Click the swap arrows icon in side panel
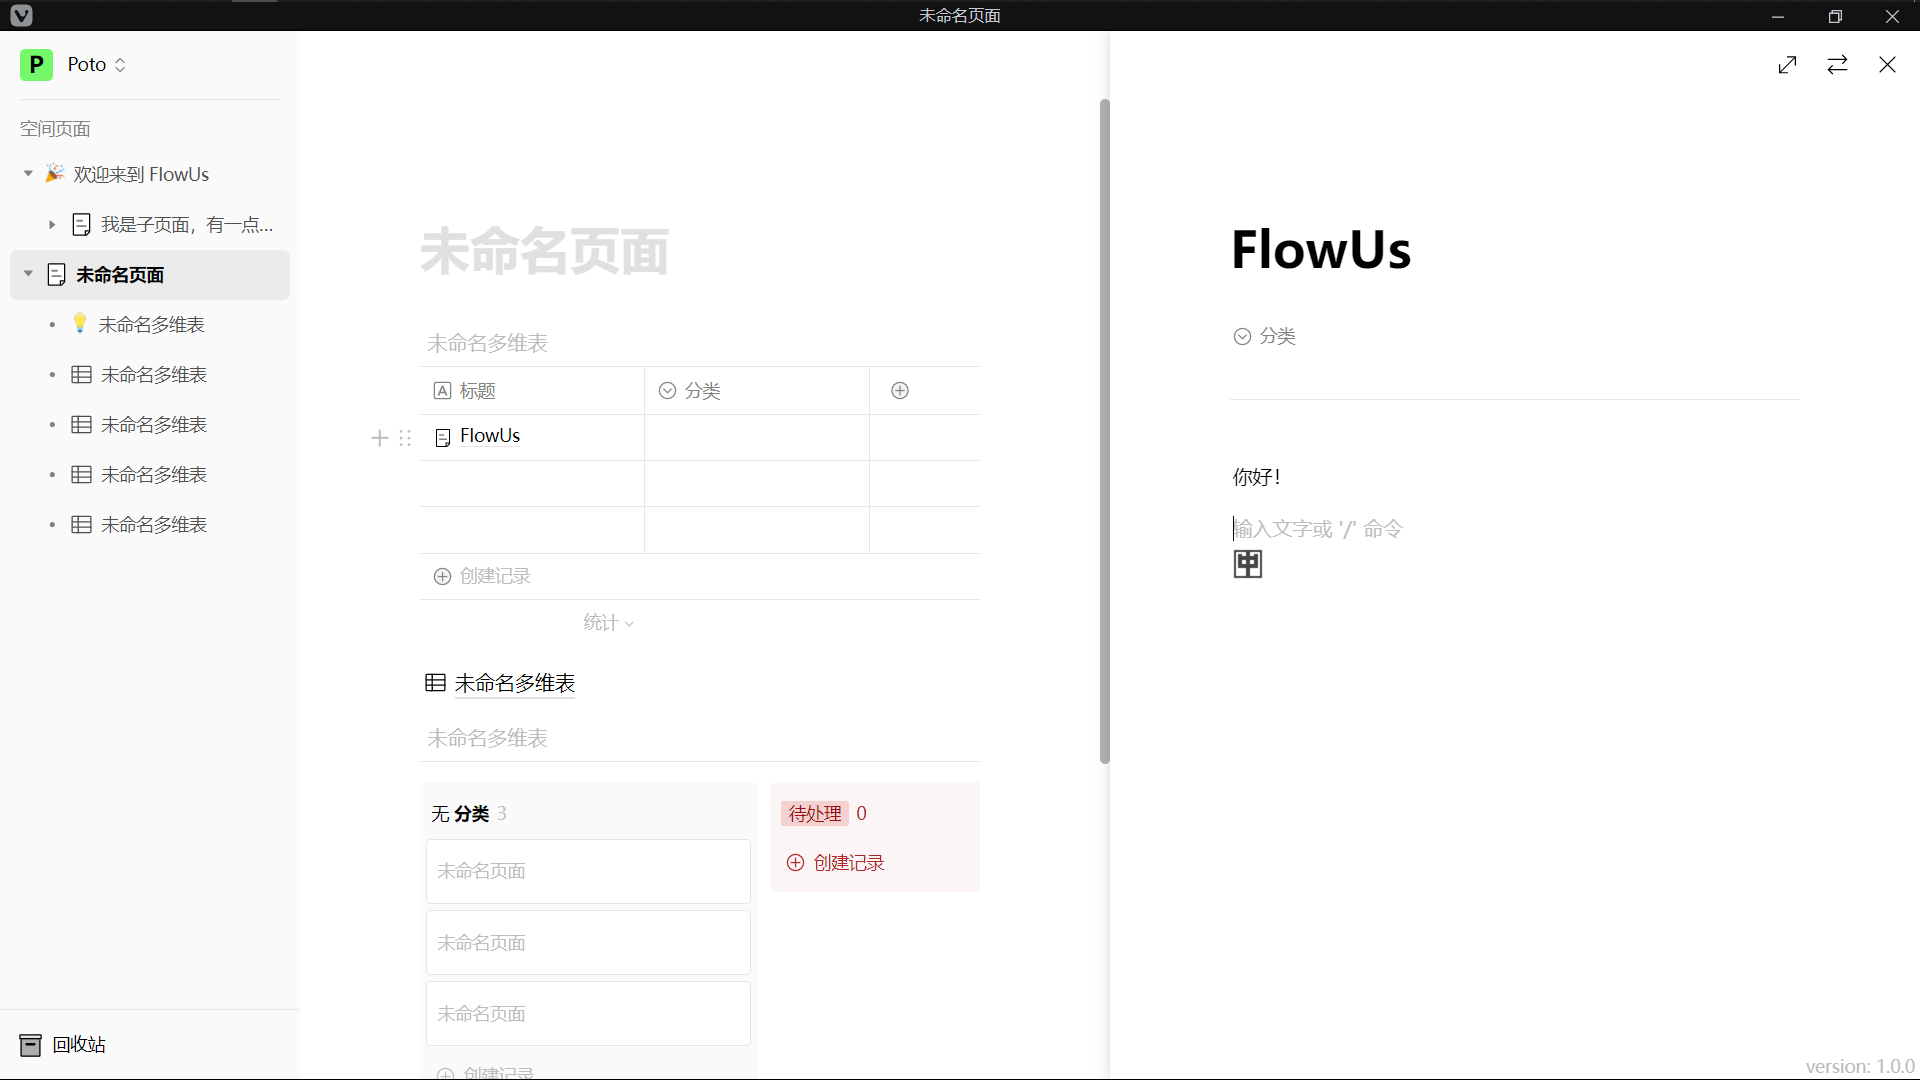Screen dimensions: 1920x1080 pos(1837,65)
